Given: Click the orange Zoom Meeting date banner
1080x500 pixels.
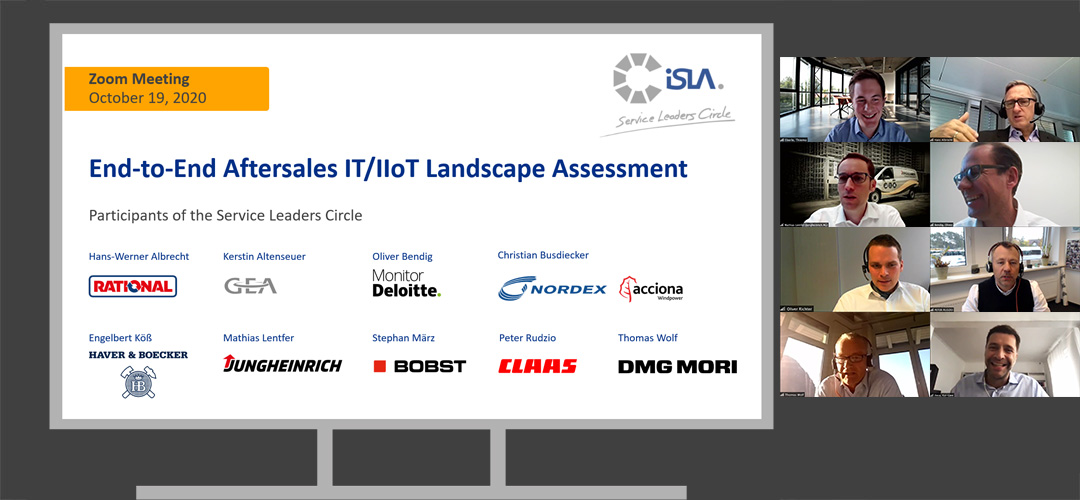Looking at the screenshot, I should point(167,89).
